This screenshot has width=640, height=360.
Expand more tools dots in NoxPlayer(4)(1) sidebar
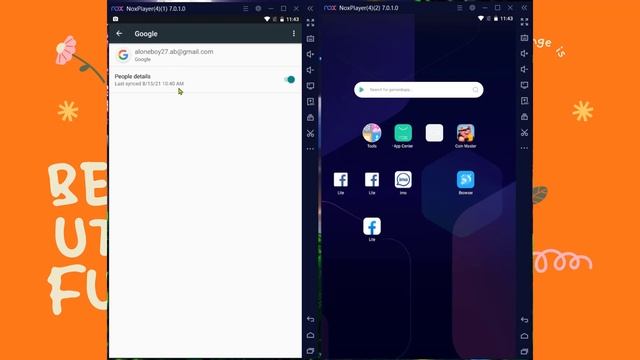pos(311,149)
